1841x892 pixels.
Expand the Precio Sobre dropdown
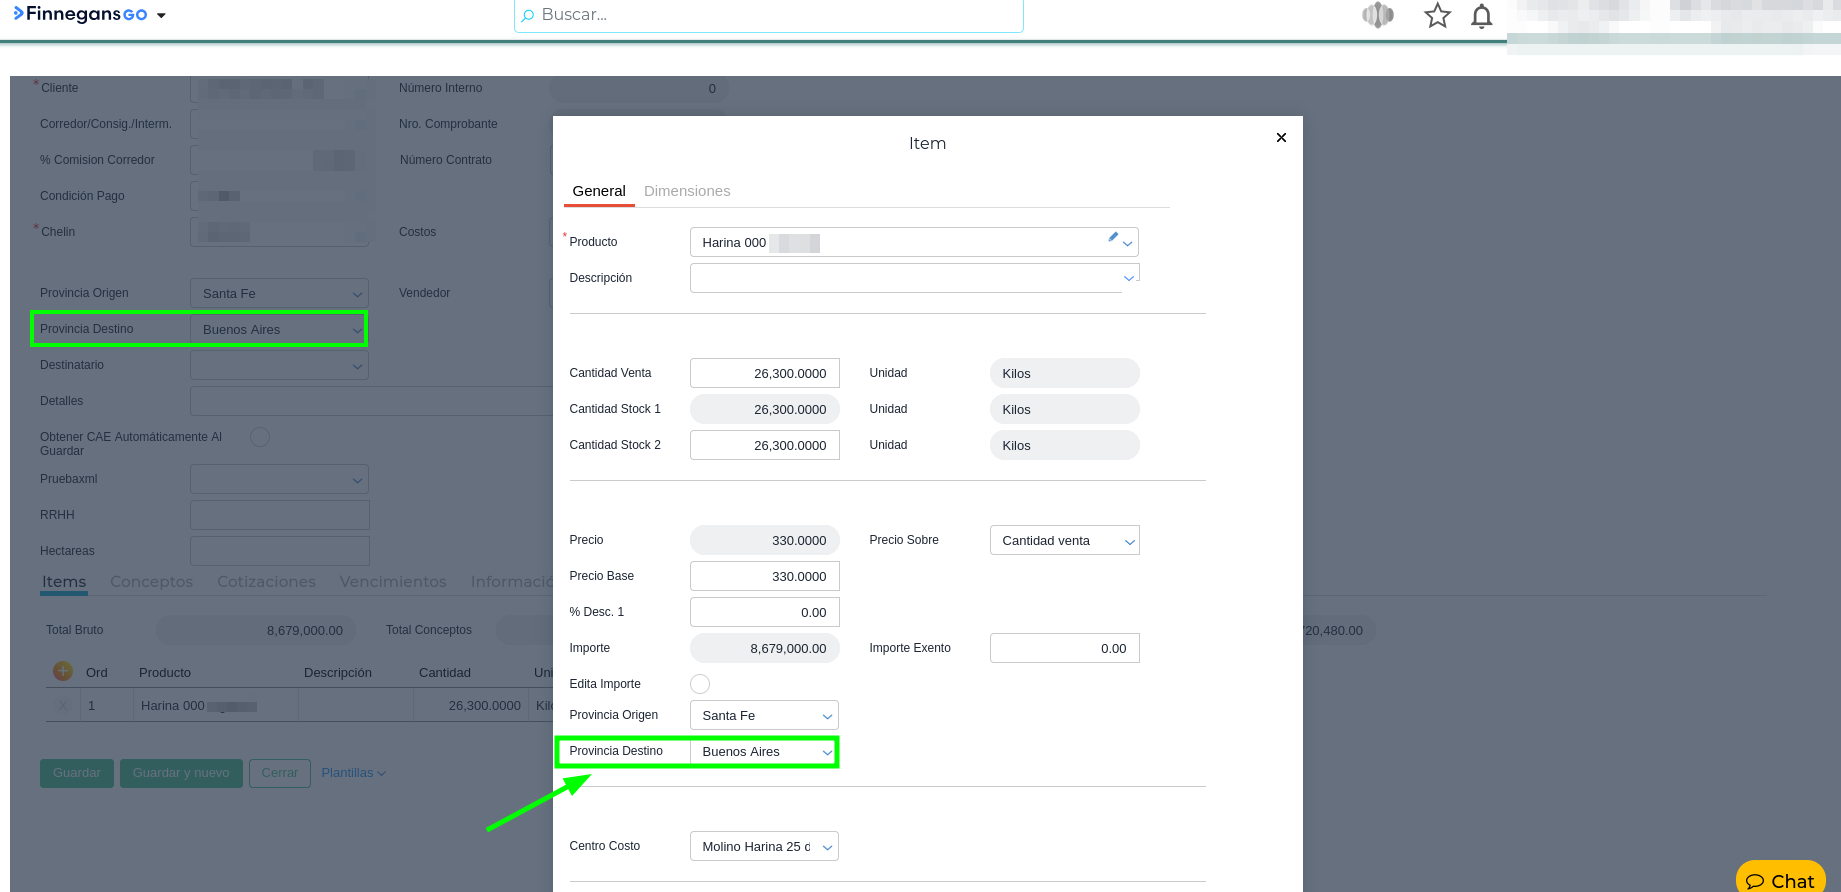click(1129, 541)
